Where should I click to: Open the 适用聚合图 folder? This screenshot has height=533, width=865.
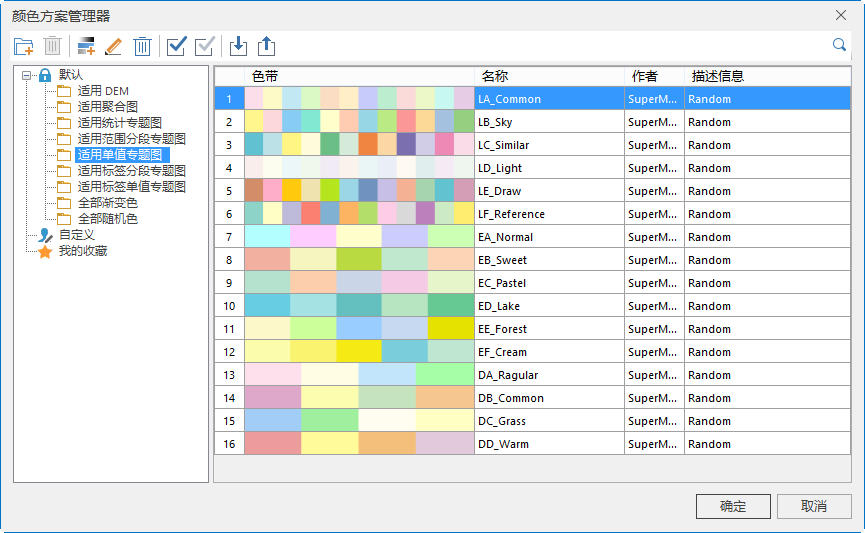(x=108, y=107)
